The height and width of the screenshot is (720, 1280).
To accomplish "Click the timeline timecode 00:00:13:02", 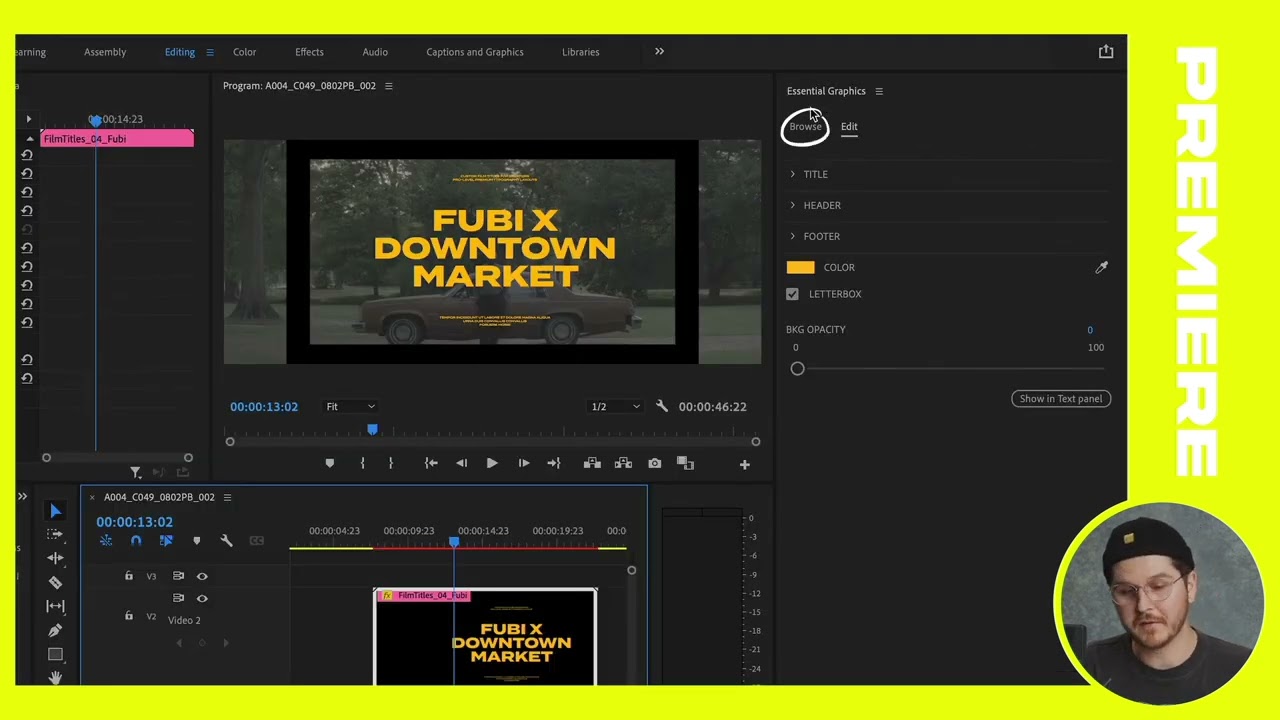I will click(134, 522).
